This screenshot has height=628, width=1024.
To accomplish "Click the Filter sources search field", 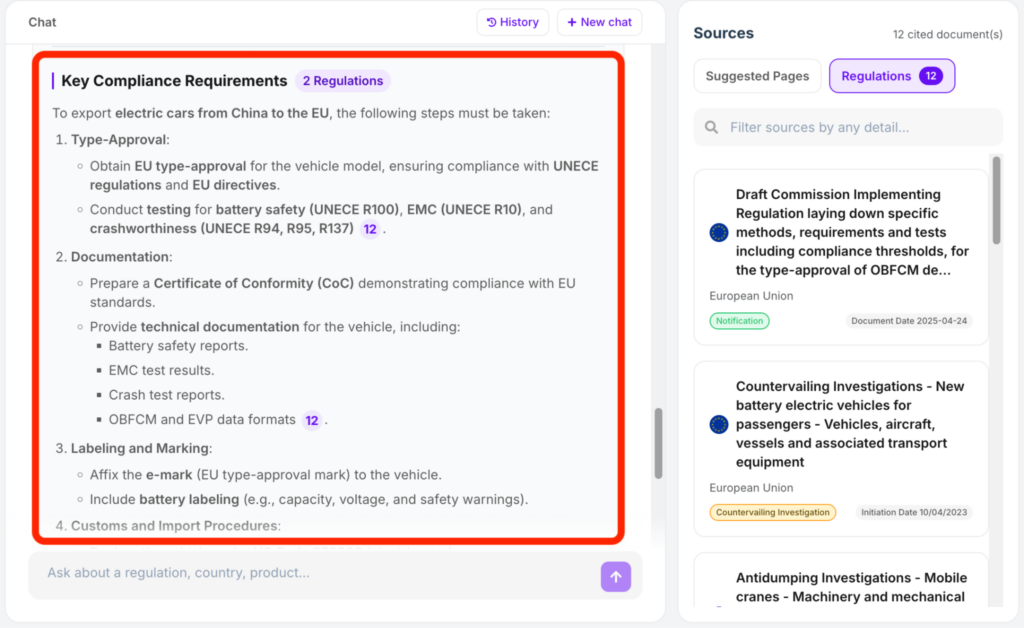I will pos(848,127).
